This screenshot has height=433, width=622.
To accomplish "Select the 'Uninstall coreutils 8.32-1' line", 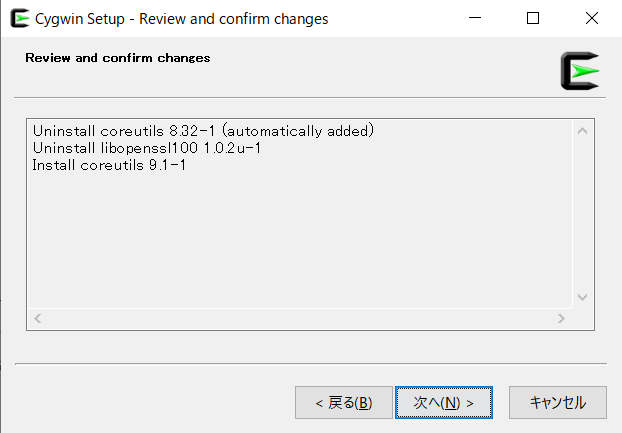I will point(202,131).
